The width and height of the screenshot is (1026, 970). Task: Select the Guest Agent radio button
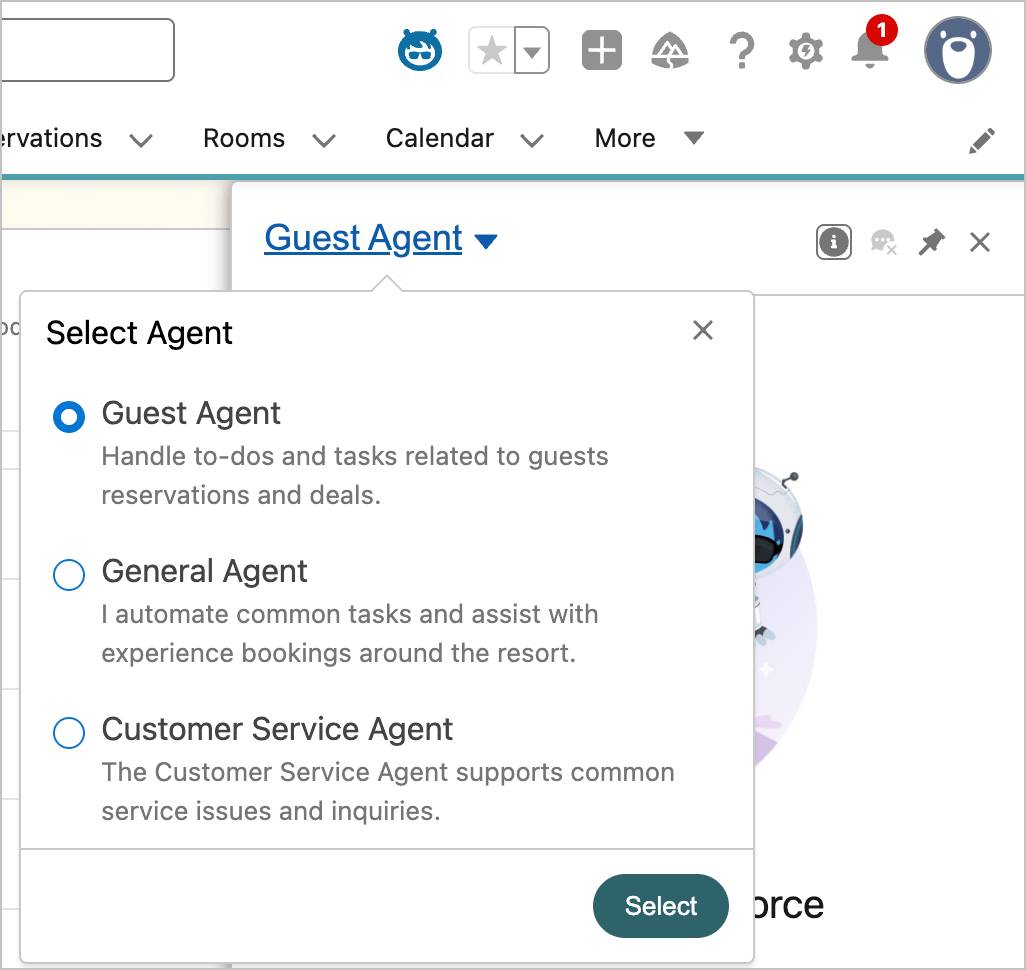[69, 417]
